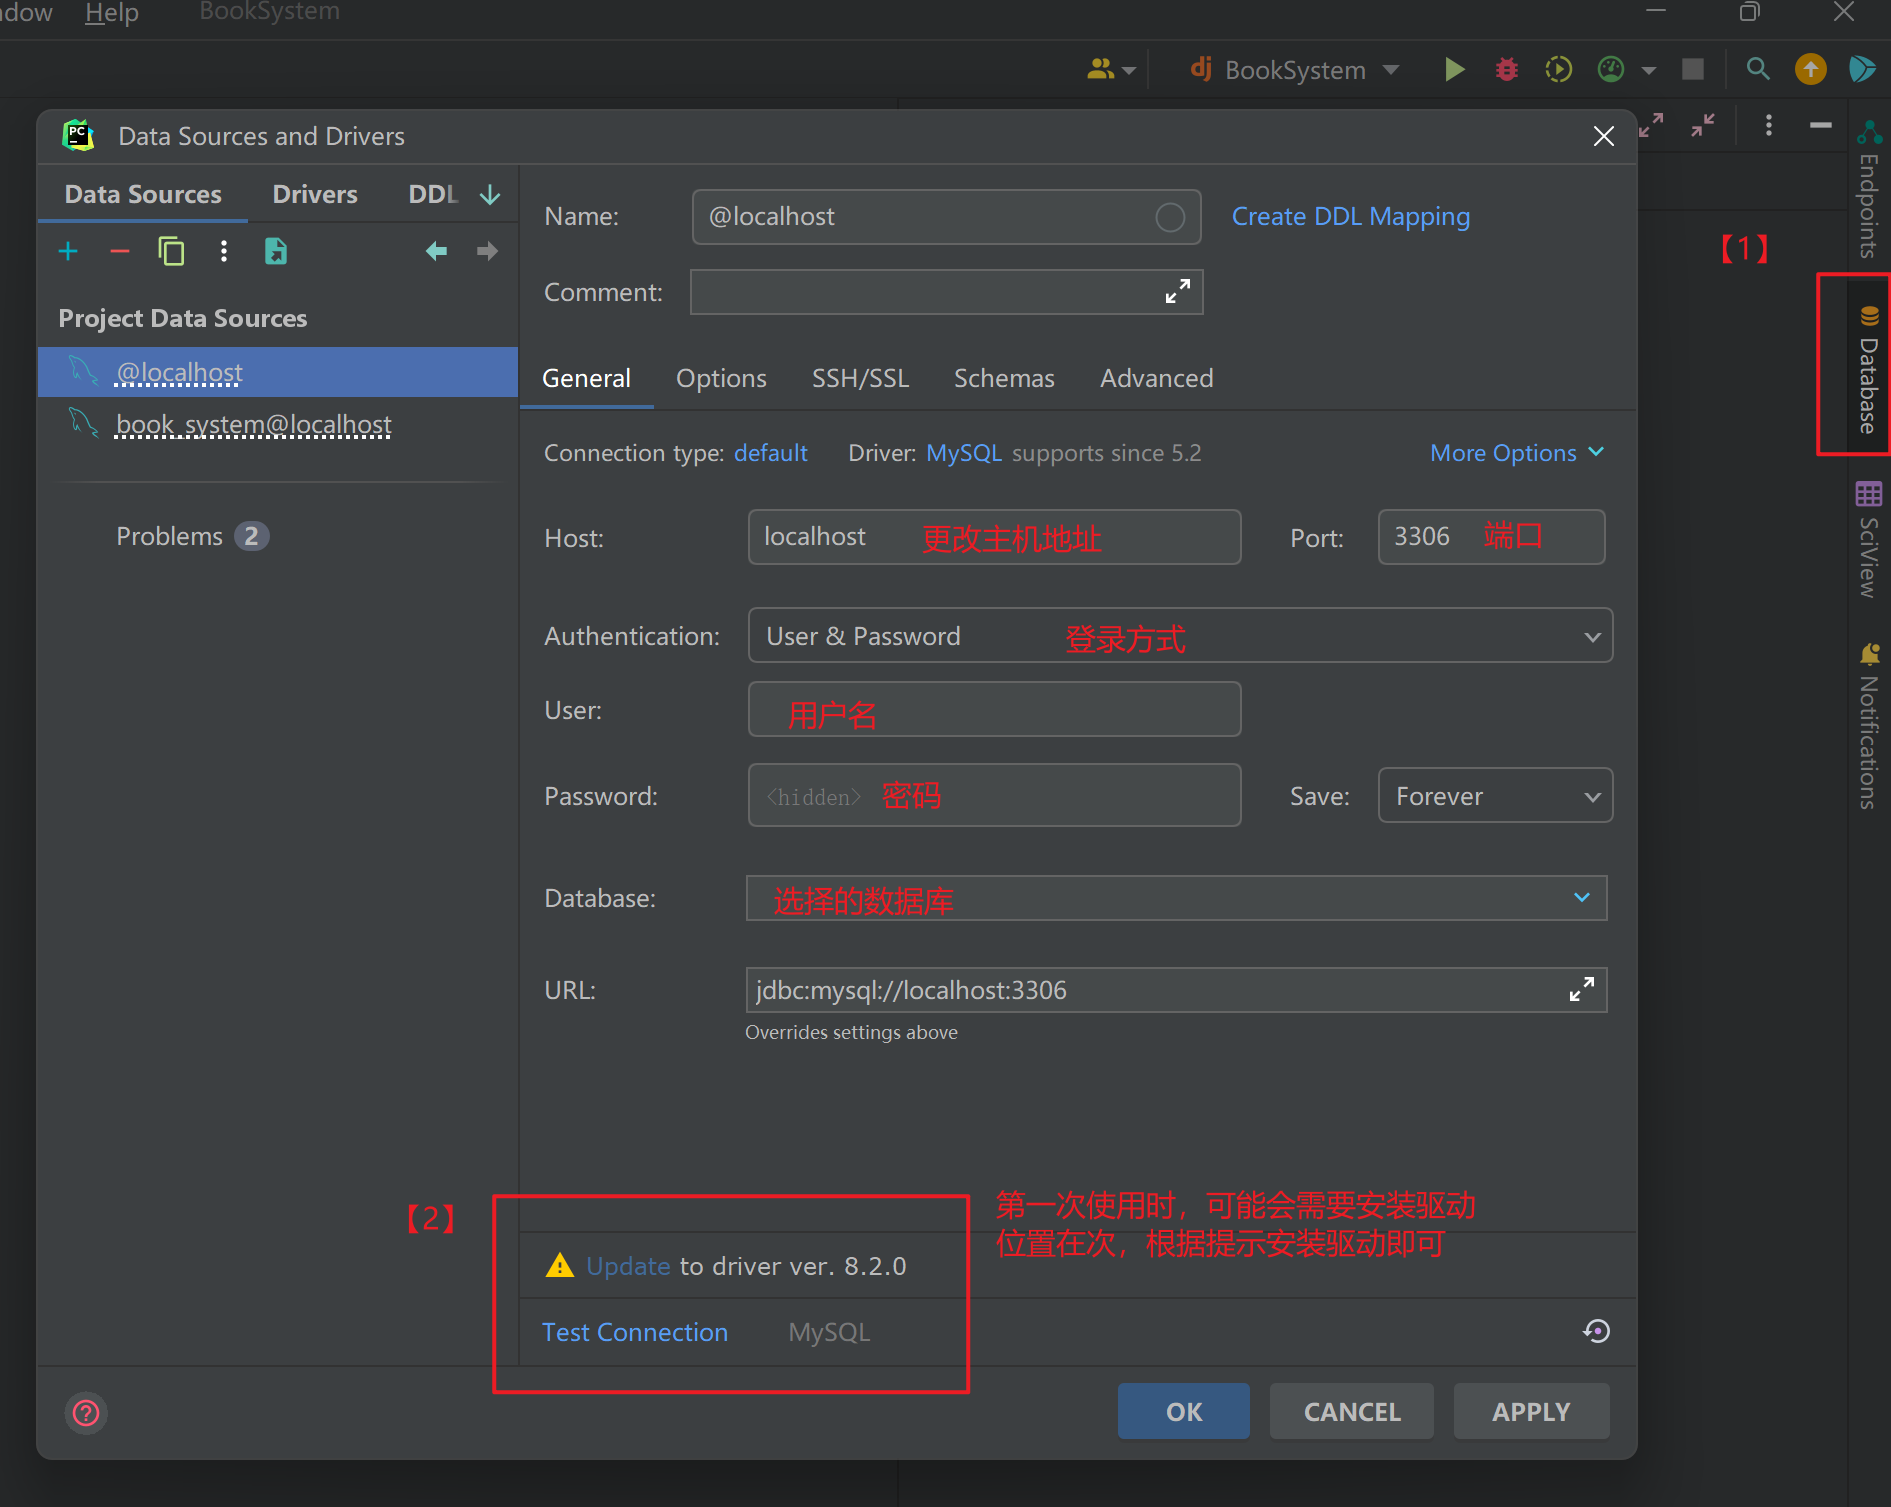Navigate forward with right arrow
Image resolution: width=1891 pixels, height=1507 pixels.
pyautogui.click(x=487, y=251)
